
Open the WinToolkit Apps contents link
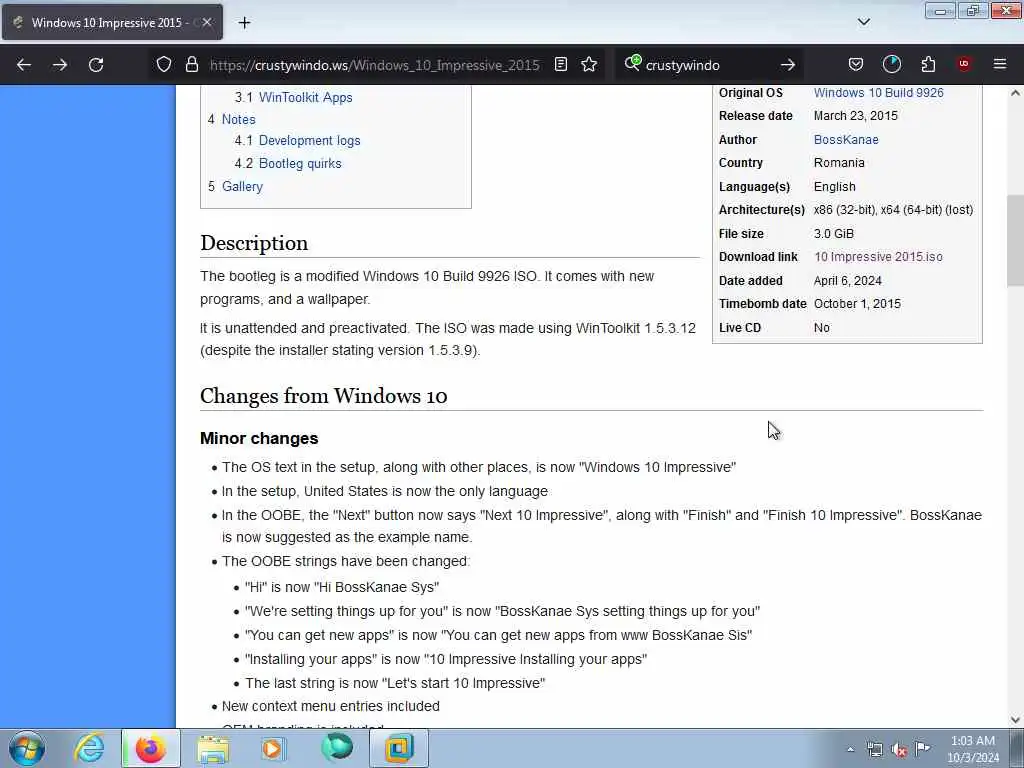point(306,97)
